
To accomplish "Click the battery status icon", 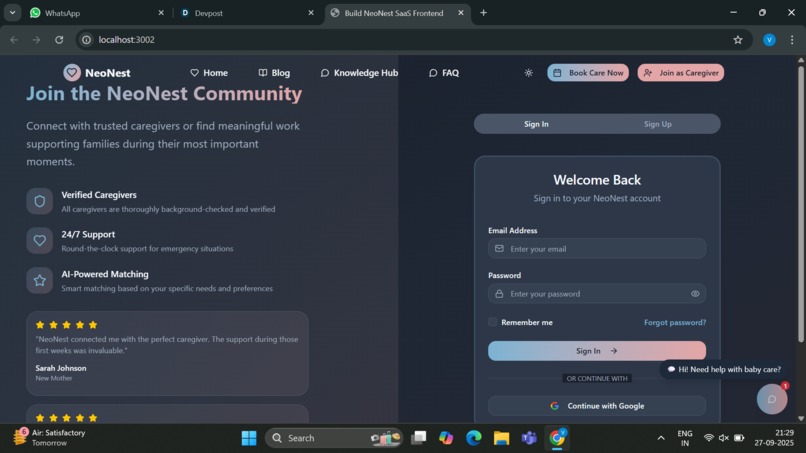I will tap(739, 438).
